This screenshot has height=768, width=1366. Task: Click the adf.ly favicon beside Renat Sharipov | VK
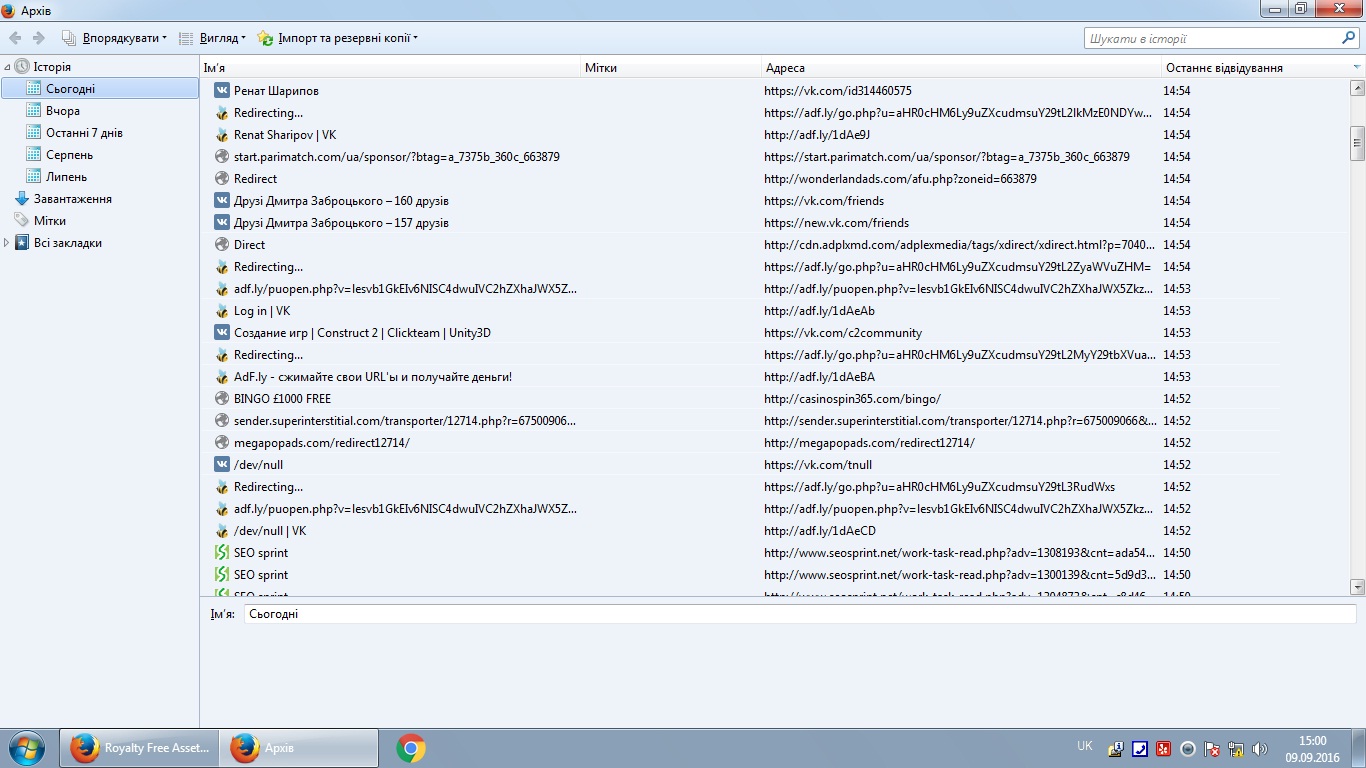point(222,134)
